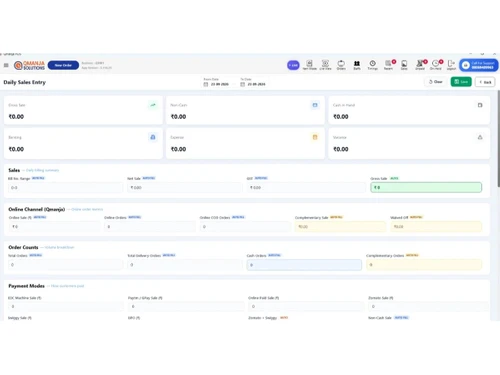Open Unpaid orders icon
Viewport: 500px width, 375px height.
click(x=420, y=65)
